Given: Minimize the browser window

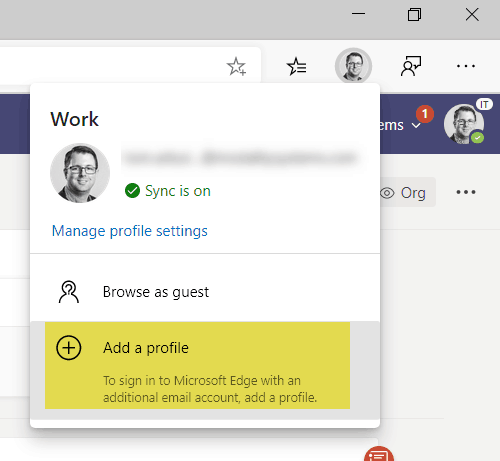Looking at the screenshot, I should coord(358,14).
